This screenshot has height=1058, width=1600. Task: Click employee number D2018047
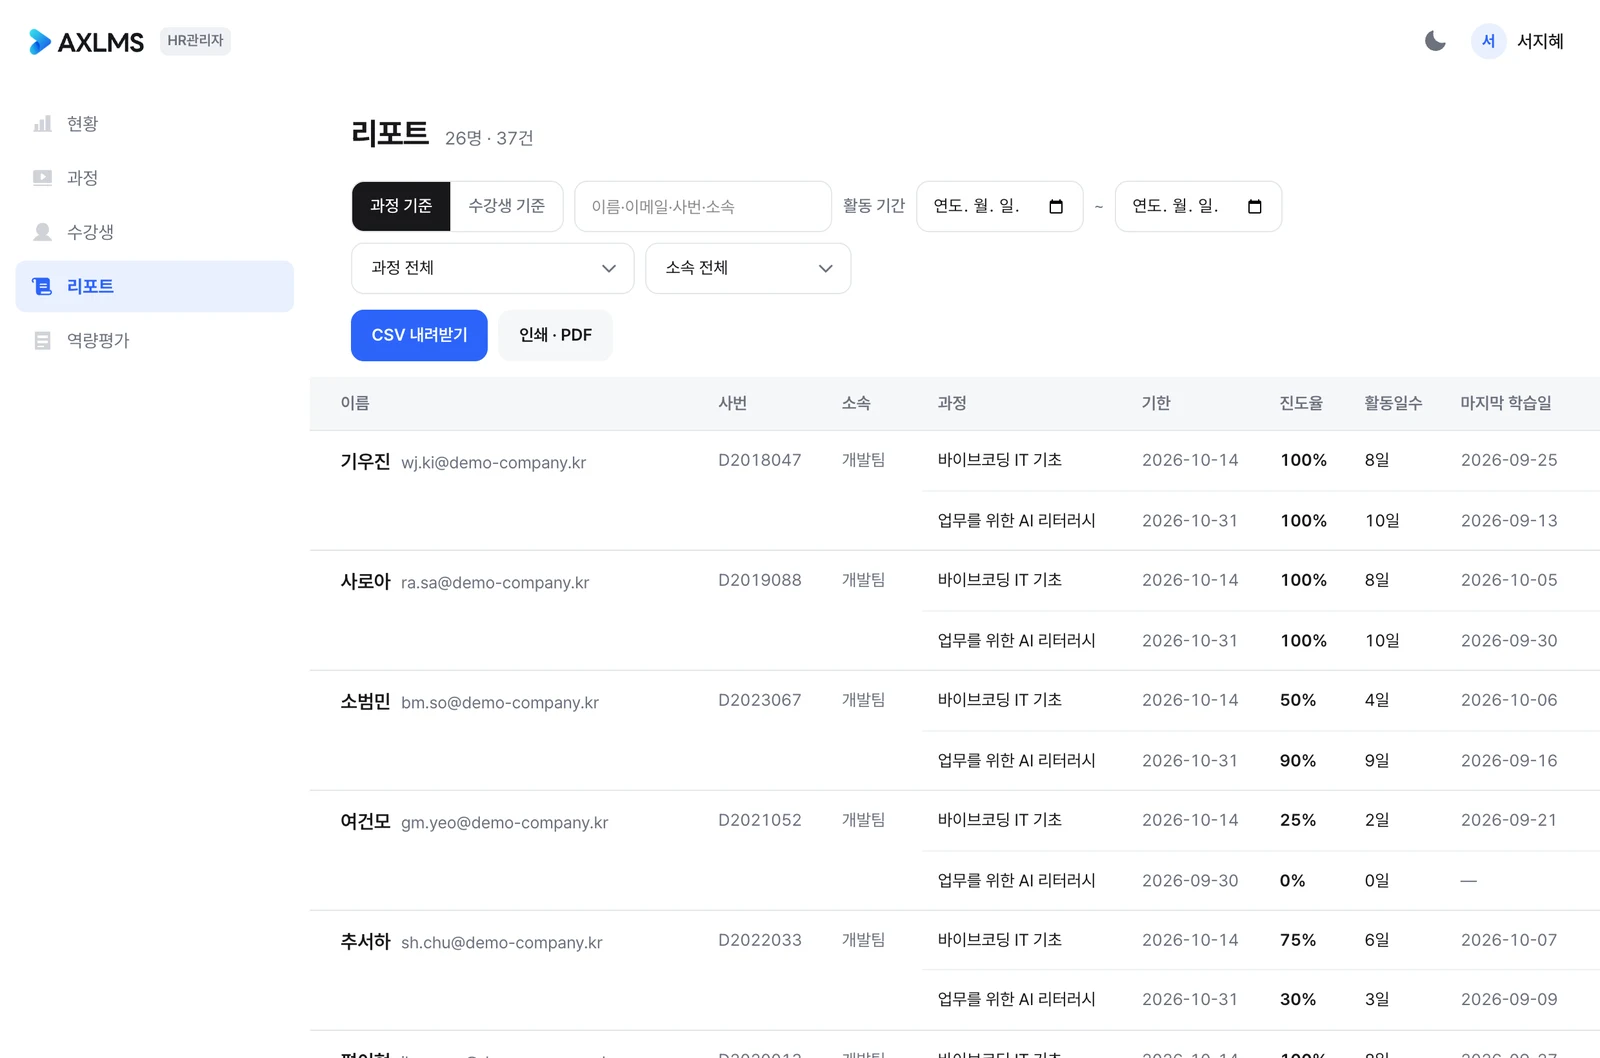pos(760,460)
